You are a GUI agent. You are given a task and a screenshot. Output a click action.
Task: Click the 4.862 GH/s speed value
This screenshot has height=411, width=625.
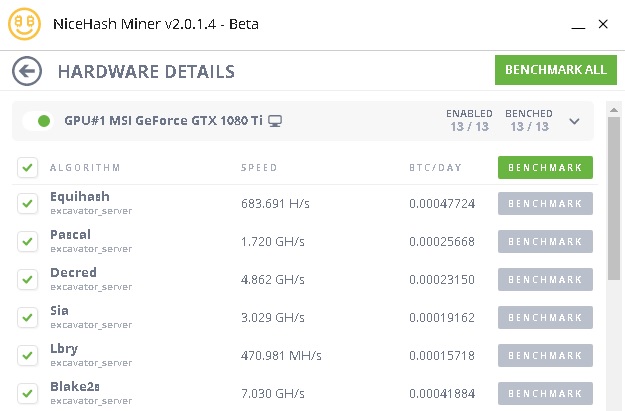[x=273, y=279]
